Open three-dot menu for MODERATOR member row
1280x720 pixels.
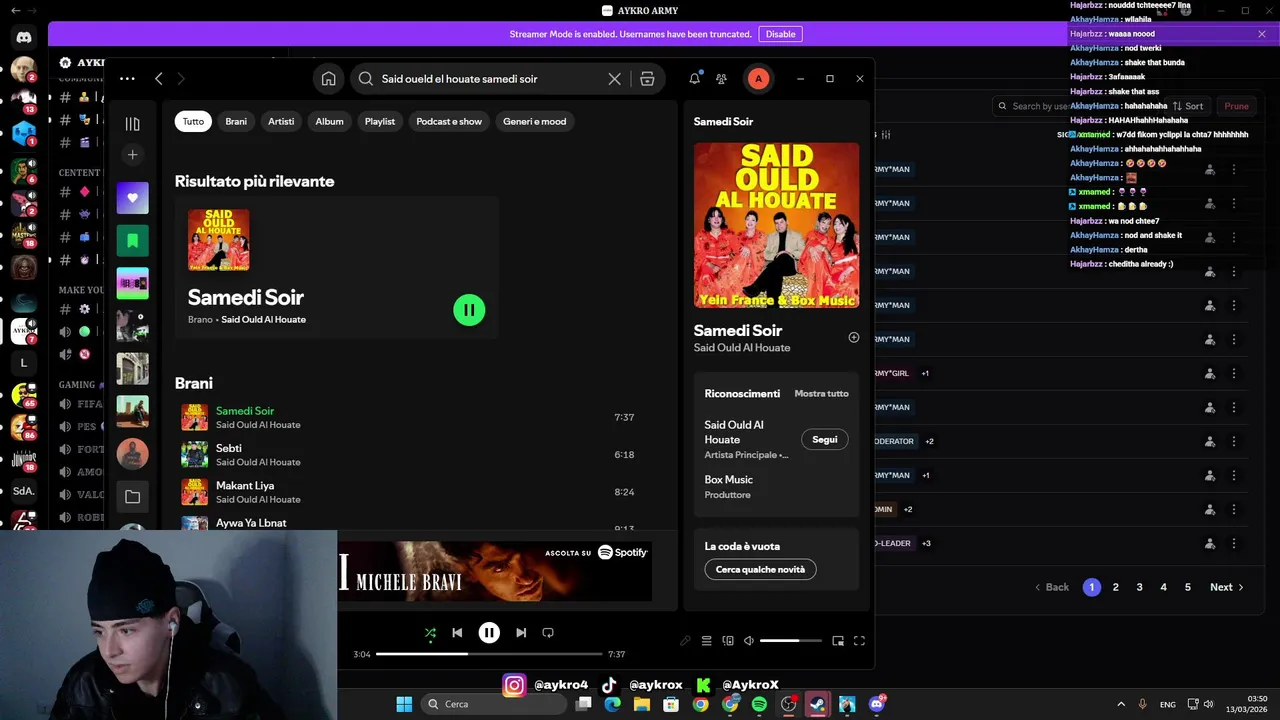(x=1234, y=441)
